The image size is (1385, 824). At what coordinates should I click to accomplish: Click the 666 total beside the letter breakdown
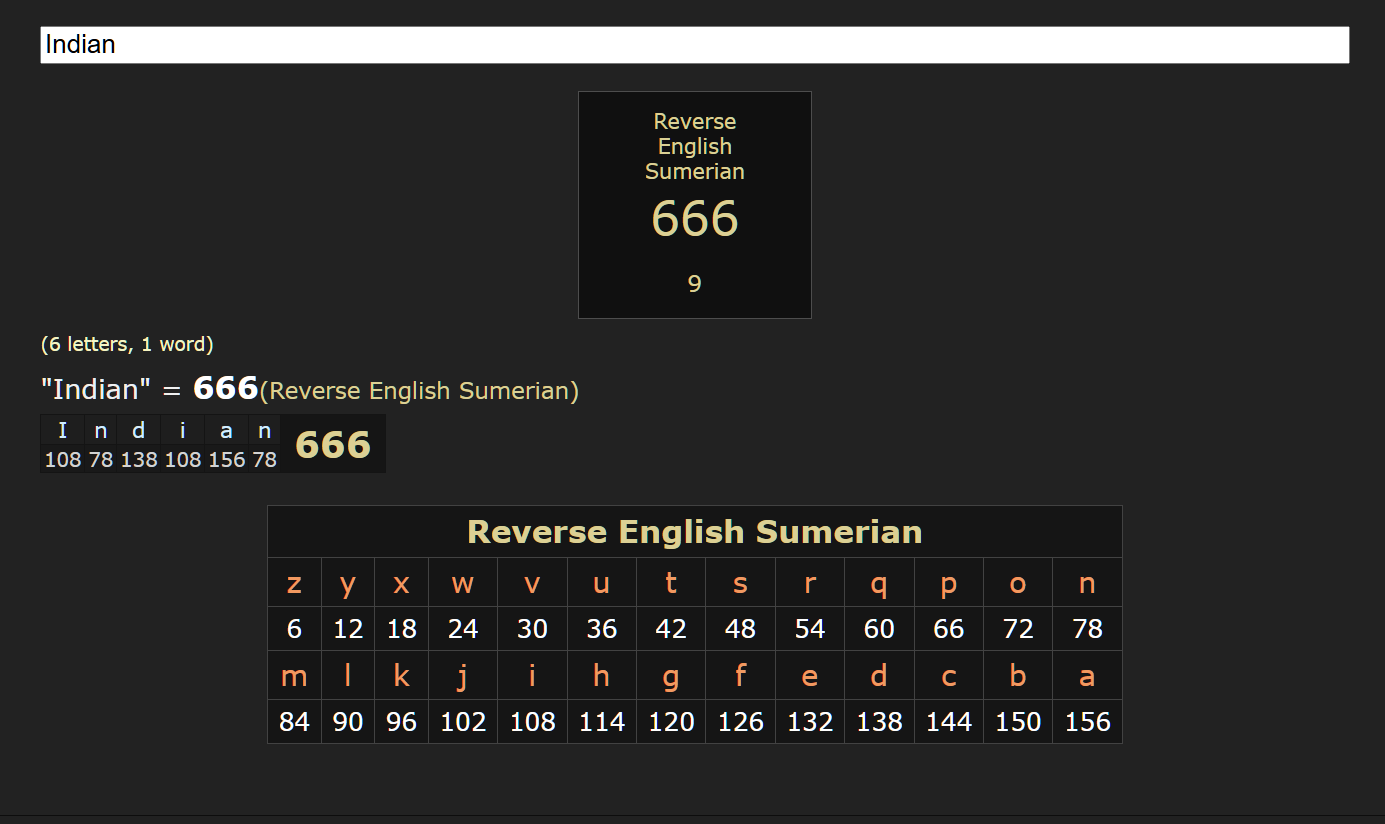click(333, 445)
